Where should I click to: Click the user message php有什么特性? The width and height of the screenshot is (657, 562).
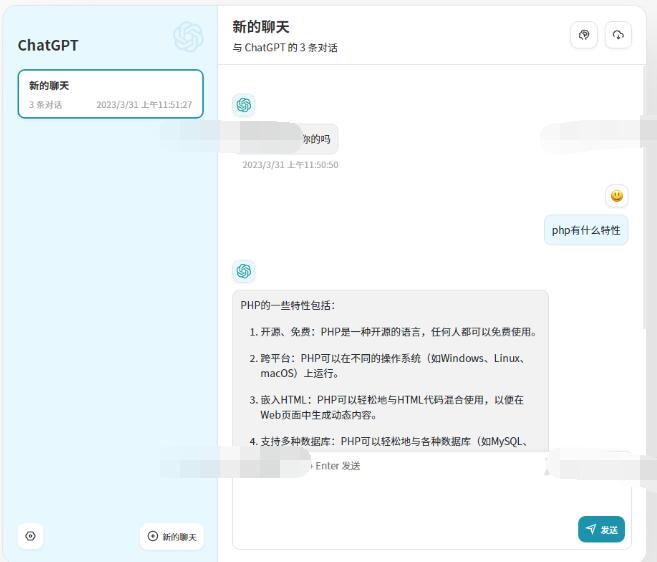pos(586,230)
